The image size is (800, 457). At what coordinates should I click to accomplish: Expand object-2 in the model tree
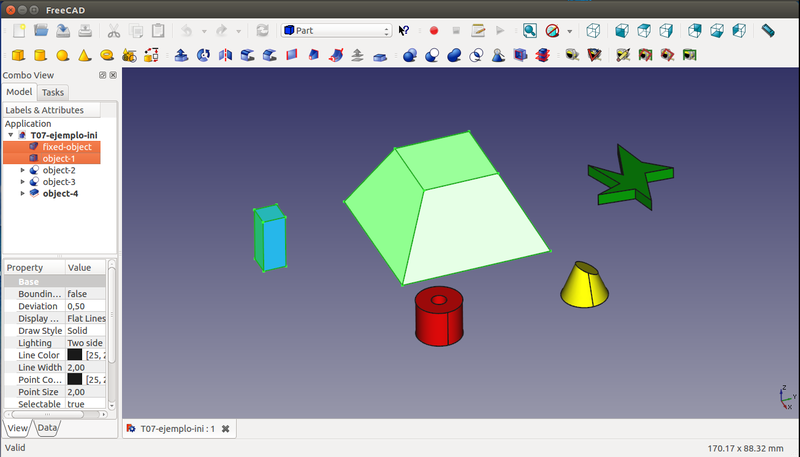(x=23, y=170)
